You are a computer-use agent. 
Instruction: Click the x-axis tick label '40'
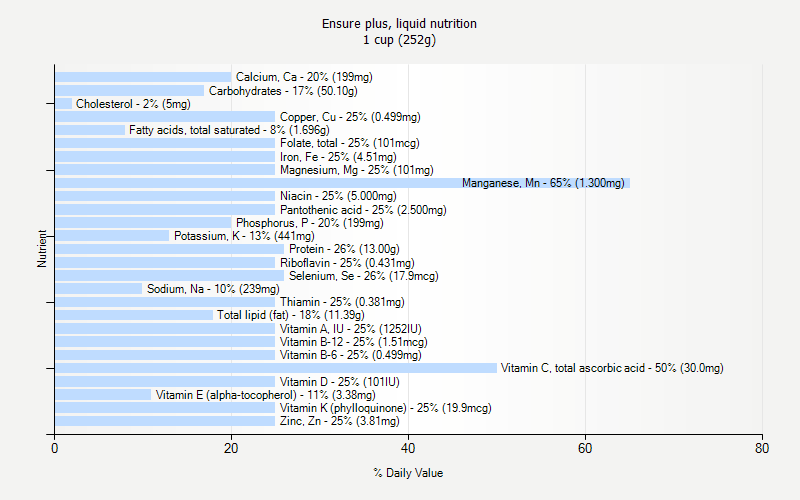pyautogui.click(x=408, y=448)
